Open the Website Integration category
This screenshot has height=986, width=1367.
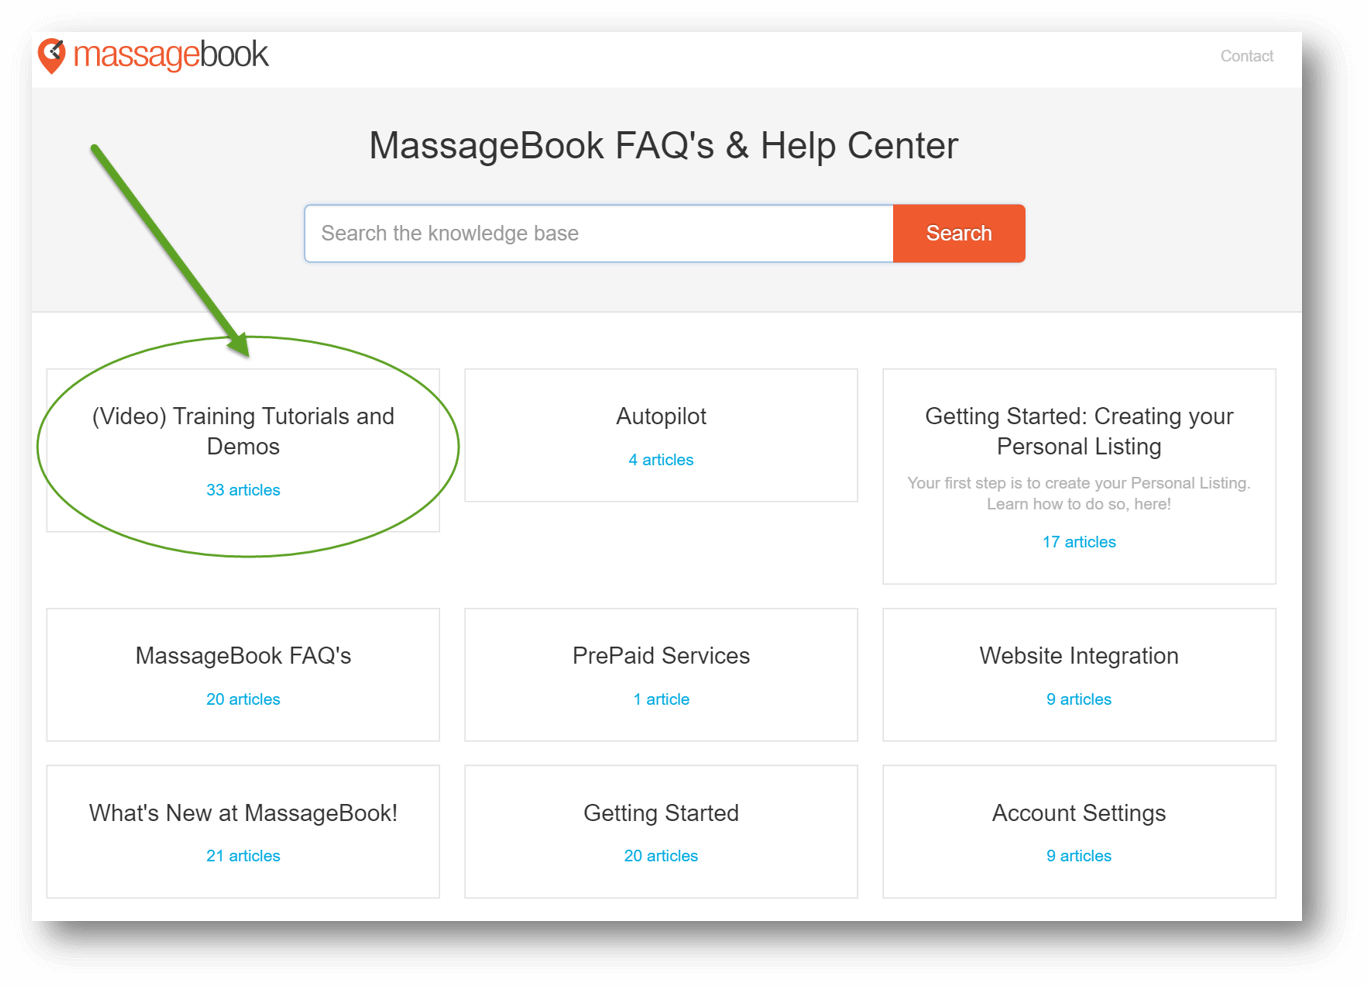1079,656
